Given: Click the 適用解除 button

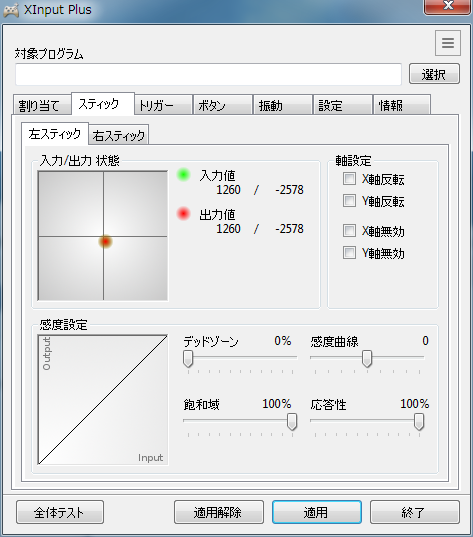Looking at the screenshot, I should 219,512.
